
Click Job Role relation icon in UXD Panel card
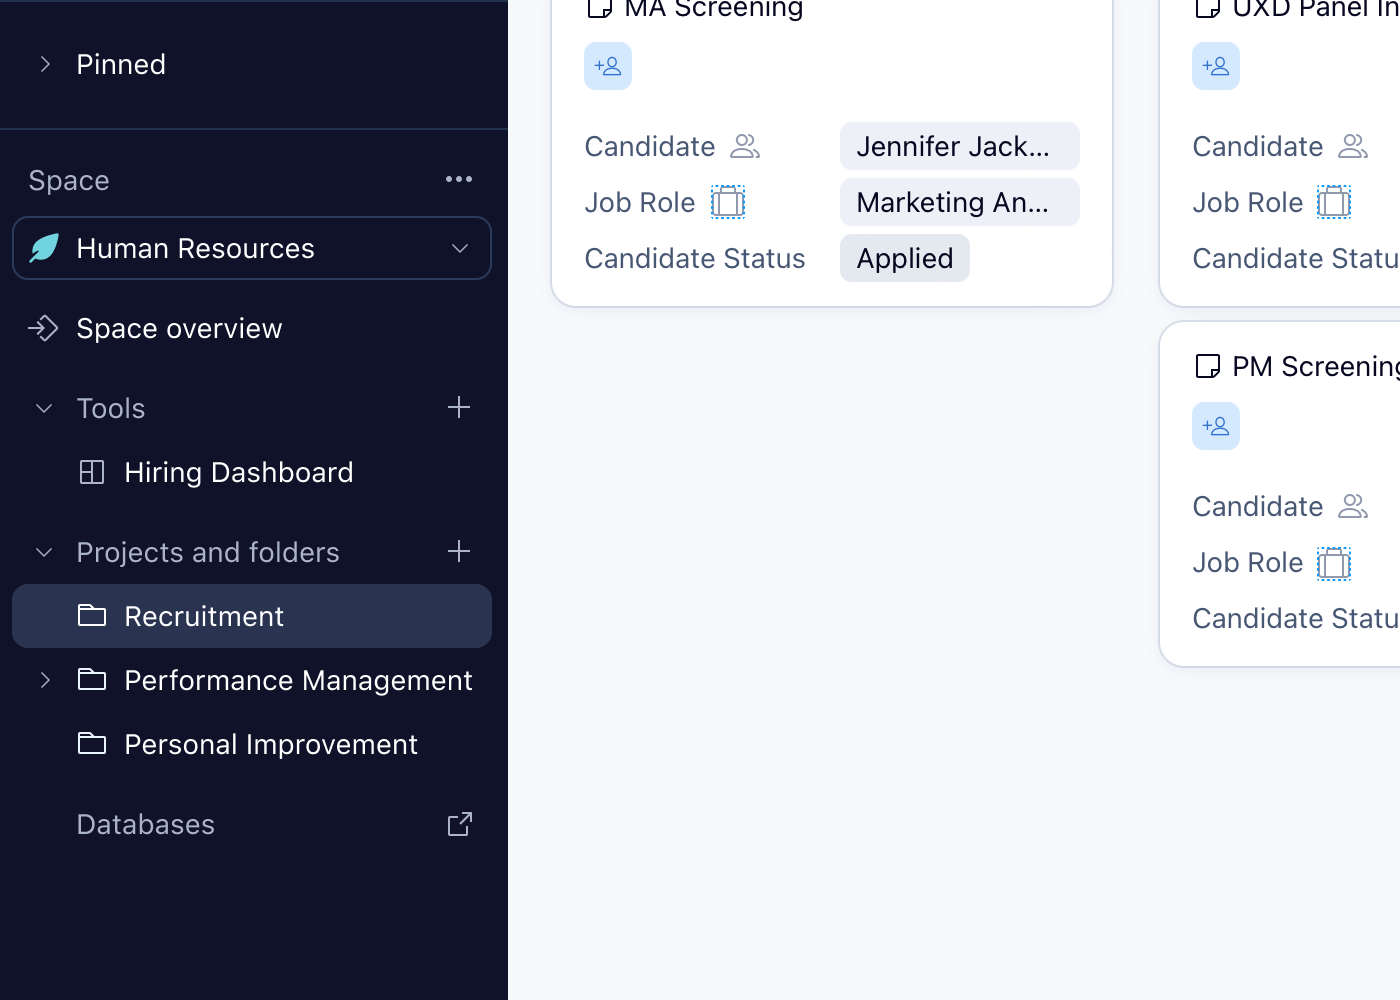(1334, 202)
